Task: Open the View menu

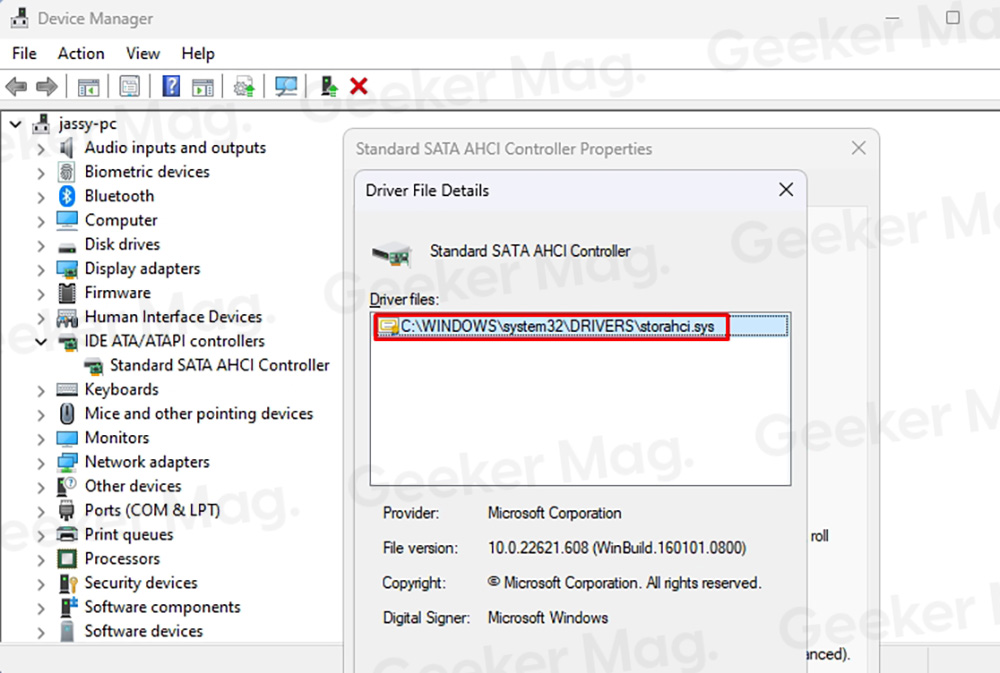Action: coord(143,54)
